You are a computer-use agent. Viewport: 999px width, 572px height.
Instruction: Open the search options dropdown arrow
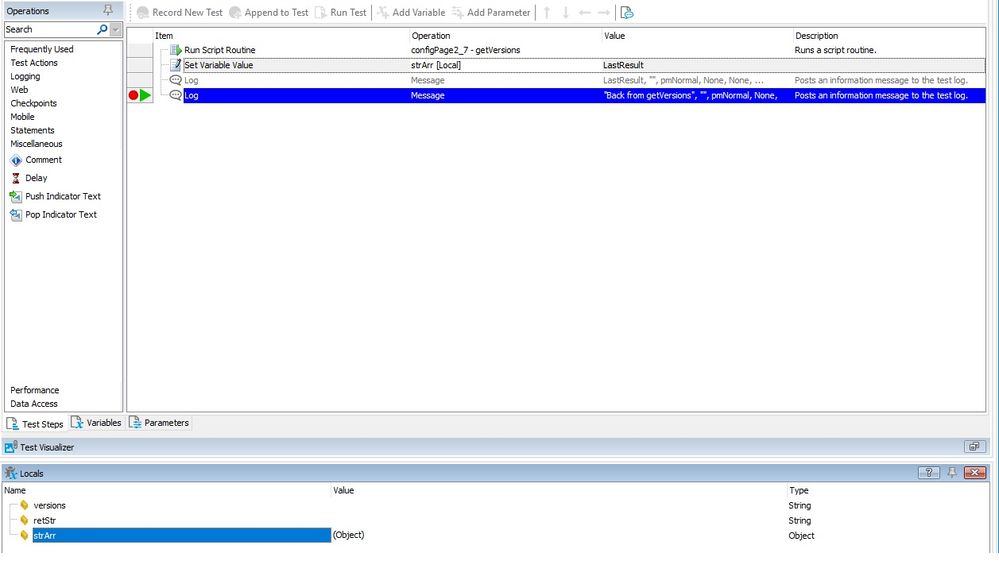point(116,30)
